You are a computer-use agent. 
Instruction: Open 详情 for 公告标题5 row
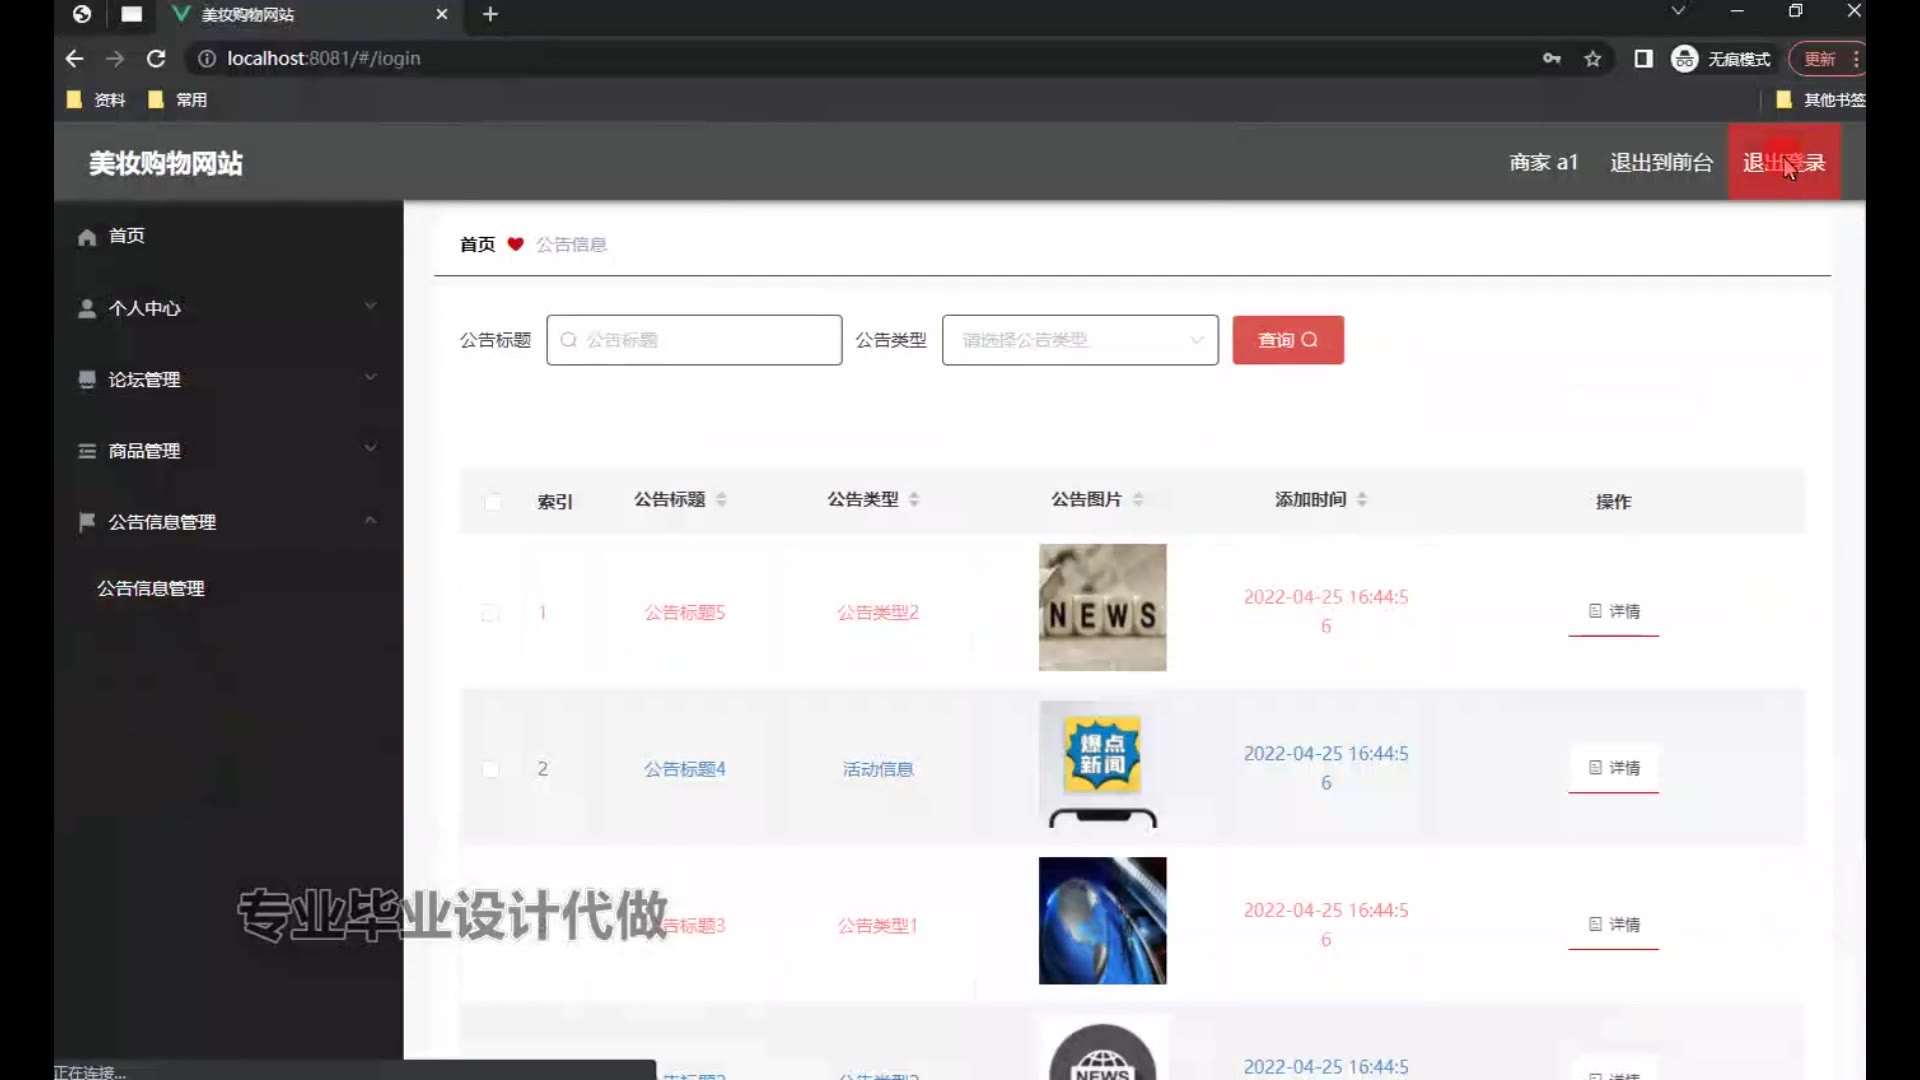[x=1614, y=611]
